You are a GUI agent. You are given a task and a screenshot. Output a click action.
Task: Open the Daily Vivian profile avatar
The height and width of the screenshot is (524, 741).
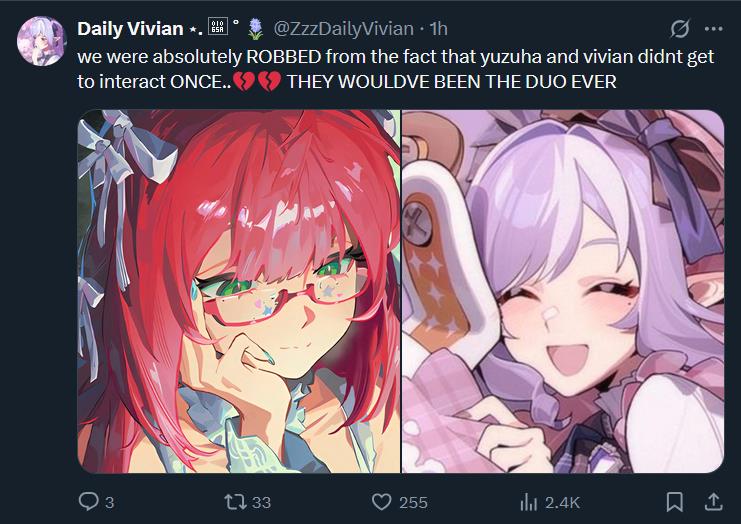[x=41, y=41]
